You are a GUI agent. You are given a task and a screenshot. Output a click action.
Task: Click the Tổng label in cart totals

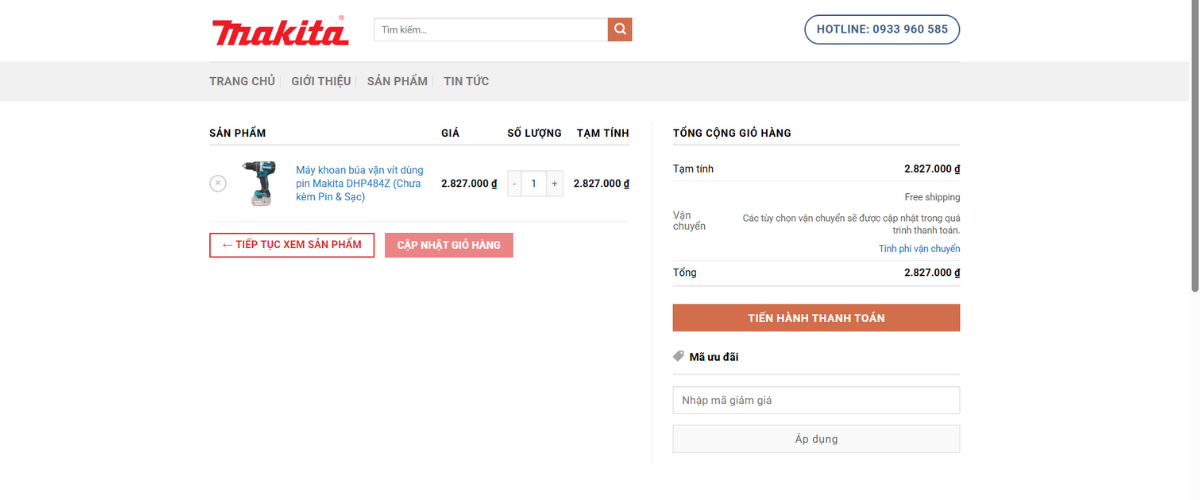tap(685, 272)
